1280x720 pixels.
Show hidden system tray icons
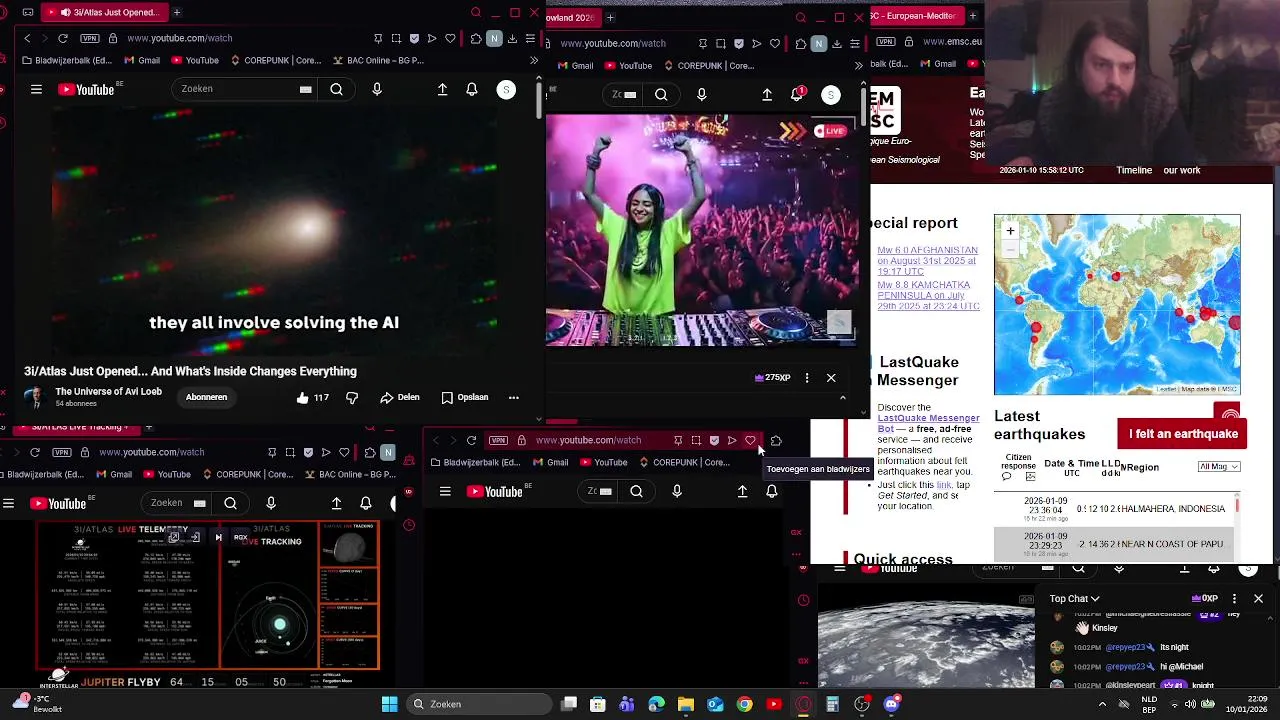point(1102,704)
